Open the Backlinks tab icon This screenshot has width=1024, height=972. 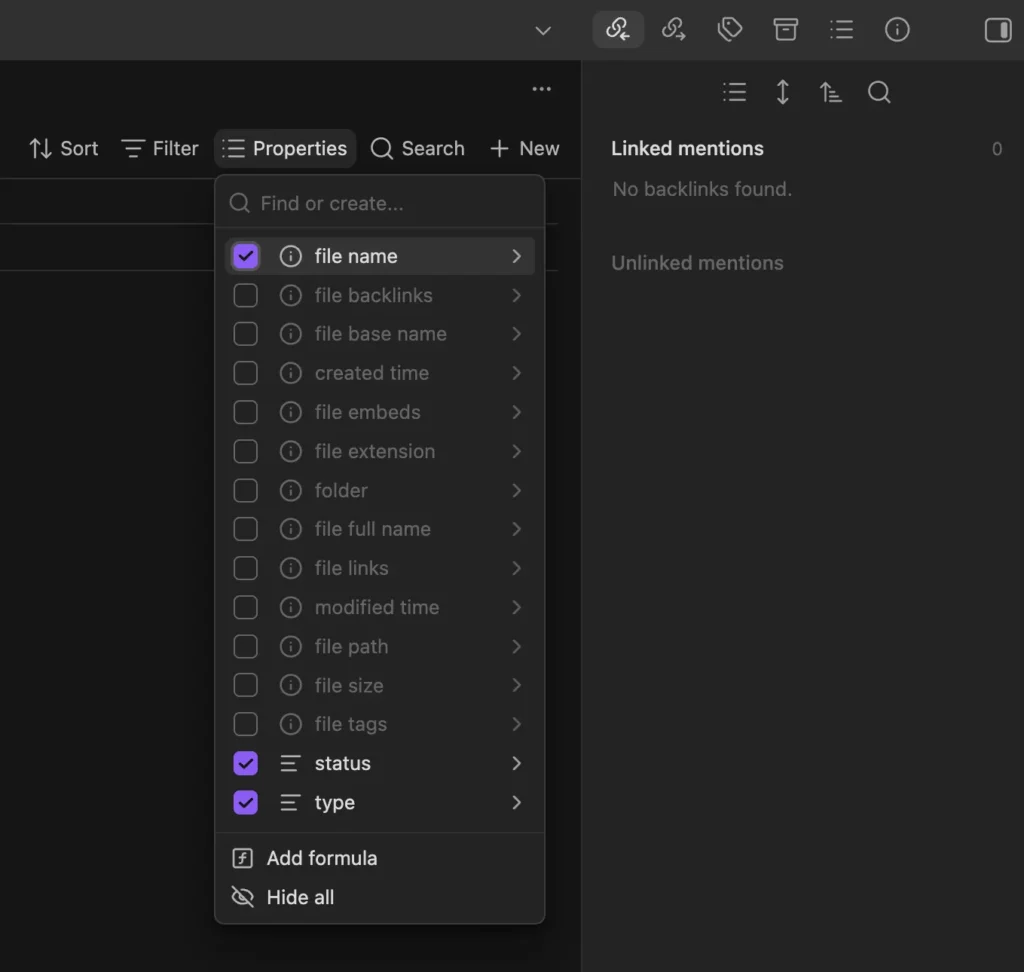[x=618, y=29]
